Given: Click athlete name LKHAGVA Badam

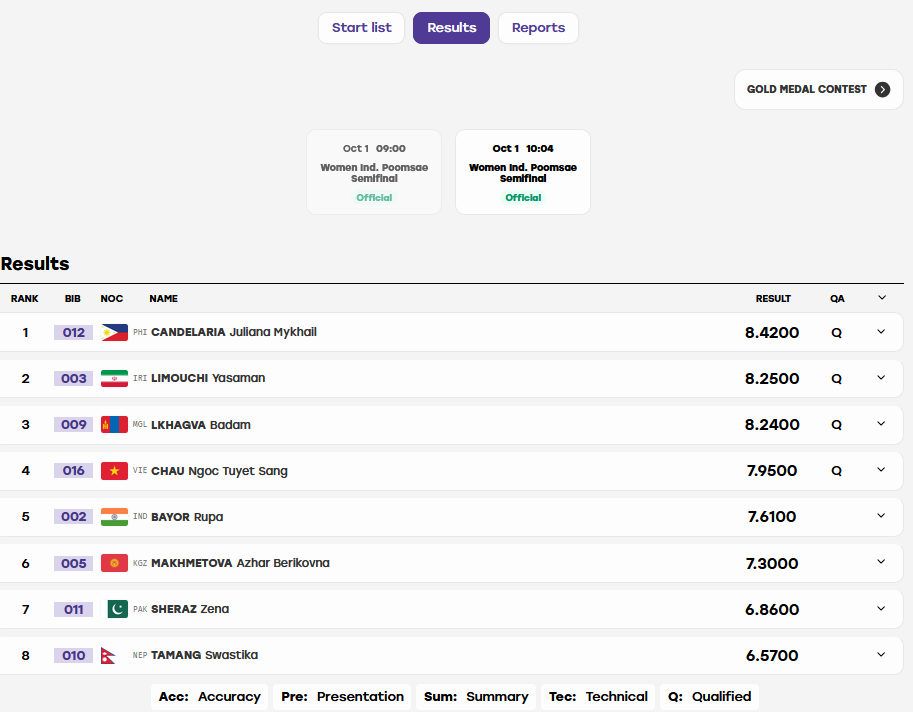Looking at the screenshot, I should pyautogui.click(x=201, y=425).
